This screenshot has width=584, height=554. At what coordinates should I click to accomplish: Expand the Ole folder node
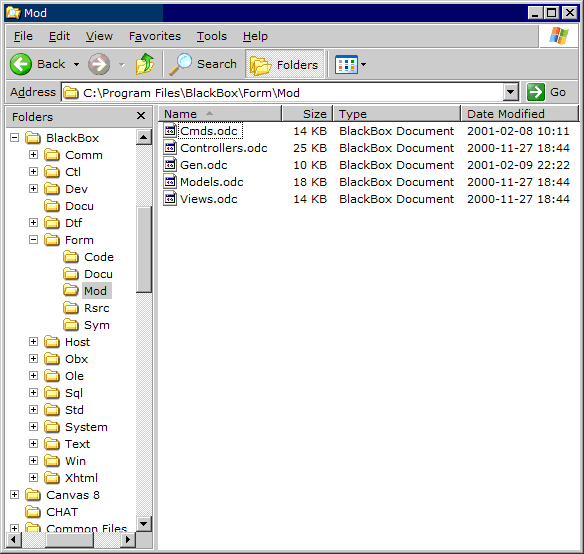[x=34, y=376]
